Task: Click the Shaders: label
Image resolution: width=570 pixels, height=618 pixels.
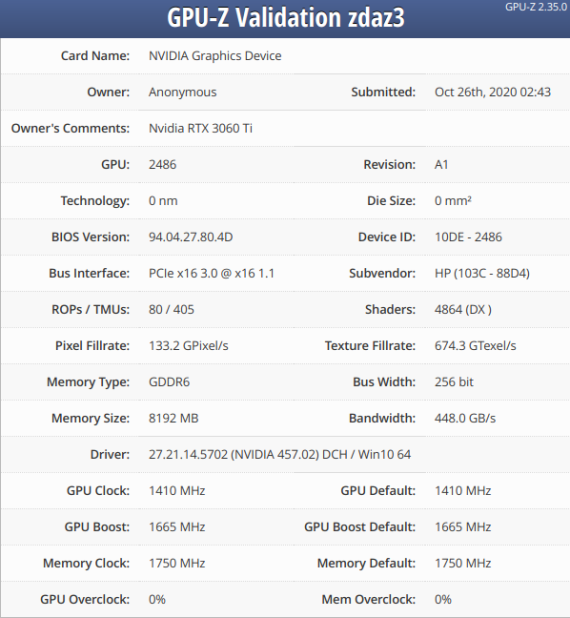Action: click(x=390, y=310)
